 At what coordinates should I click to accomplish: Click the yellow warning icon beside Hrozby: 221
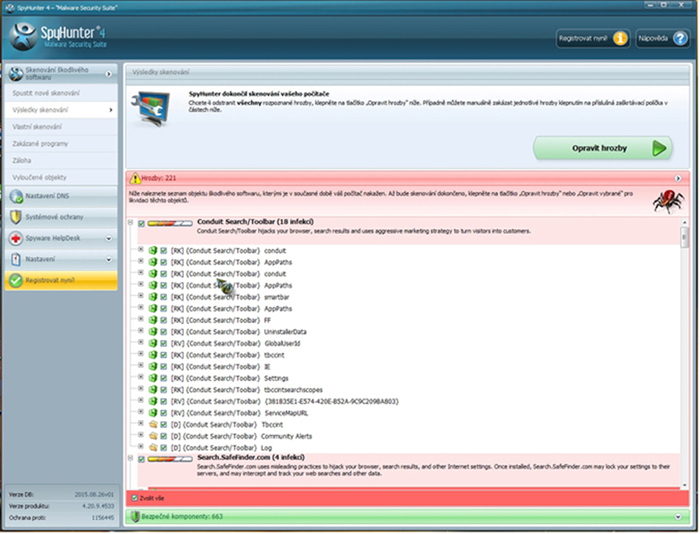click(x=135, y=177)
